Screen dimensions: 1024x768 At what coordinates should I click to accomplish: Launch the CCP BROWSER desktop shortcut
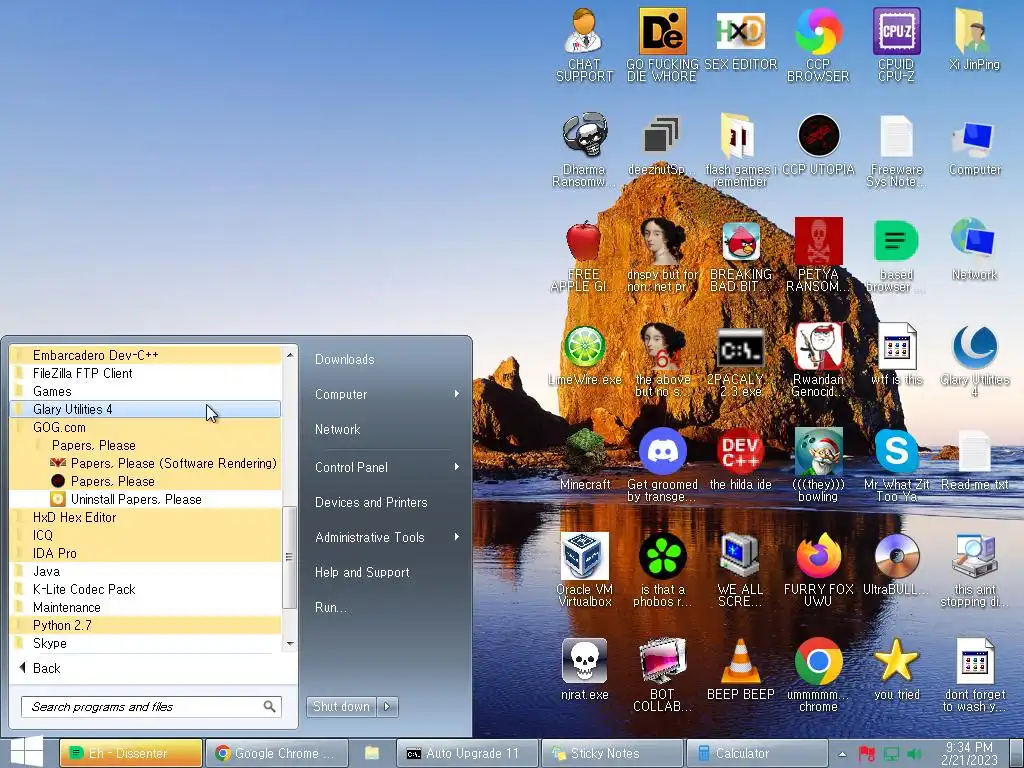click(818, 44)
